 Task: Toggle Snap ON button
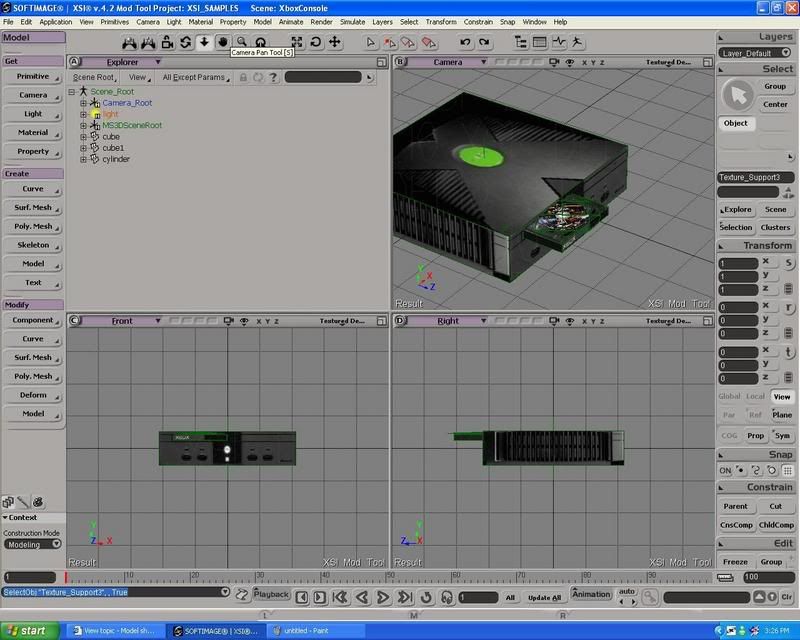pyautogui.click(x=725, y=471)
